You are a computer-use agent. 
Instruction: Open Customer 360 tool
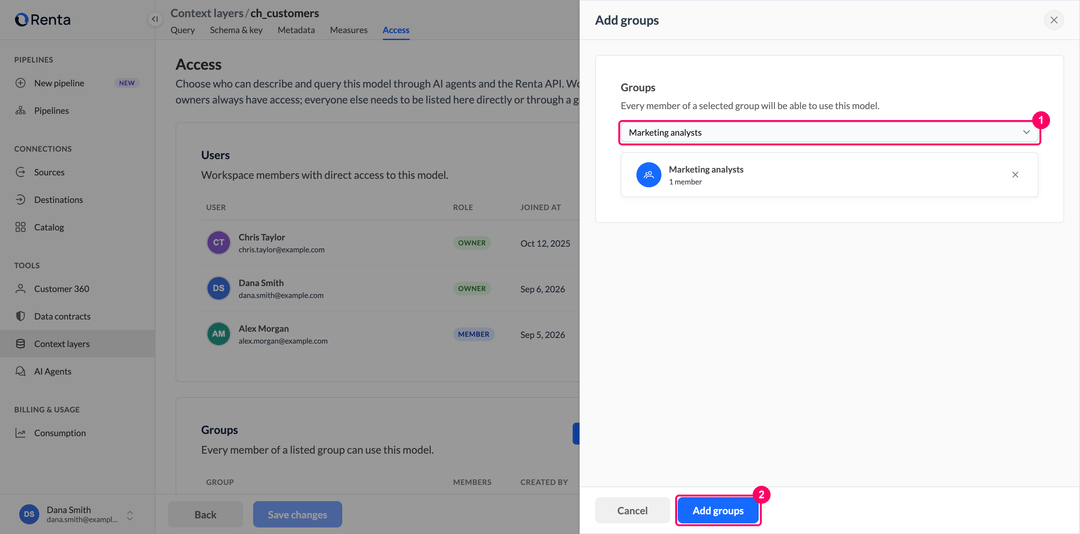77,289
